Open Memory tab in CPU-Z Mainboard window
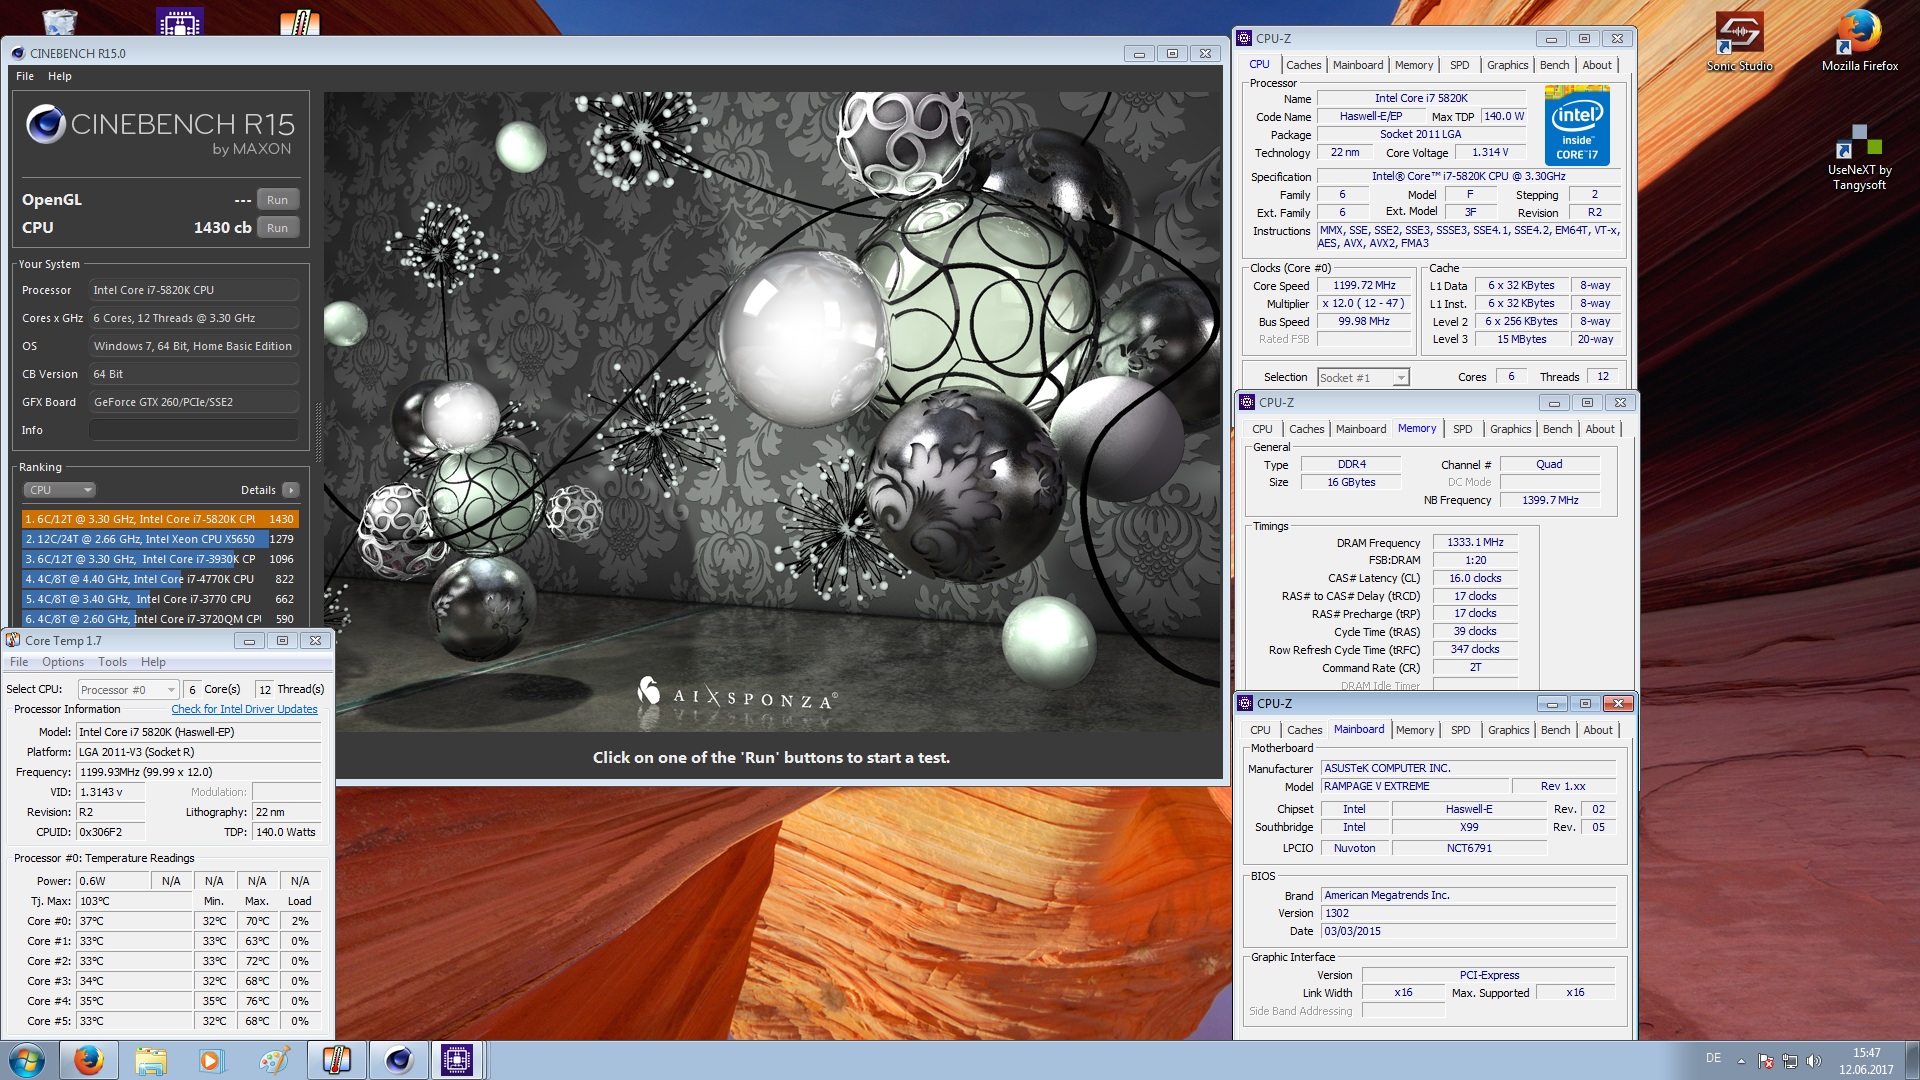This screenshot has height=1080, width=1920. pyautogui.click(x=1414, y=730)
